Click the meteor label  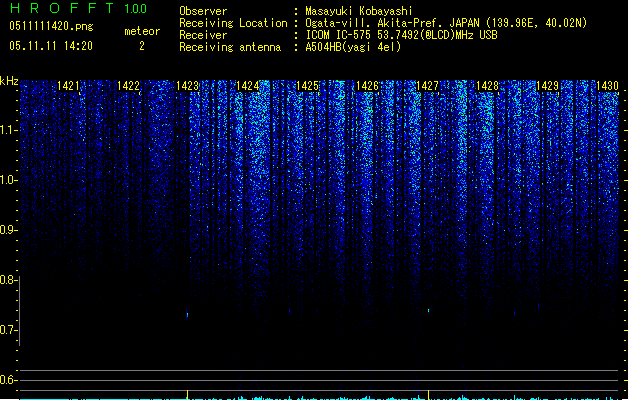142,31
